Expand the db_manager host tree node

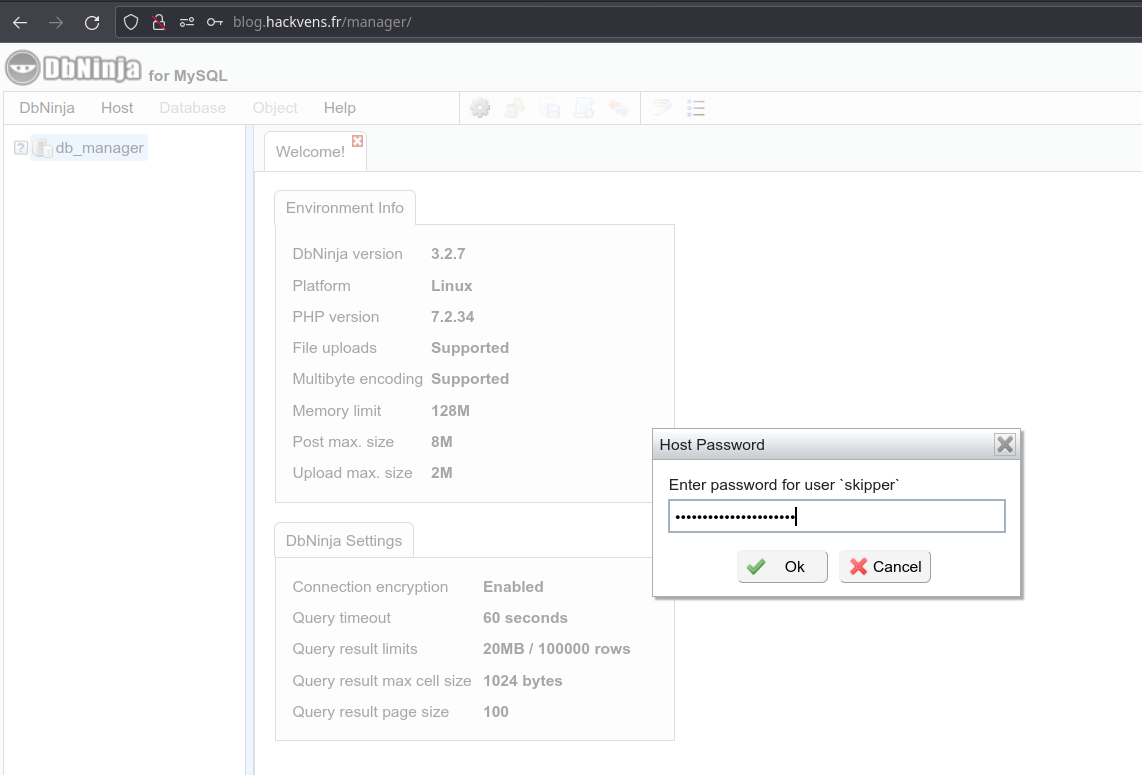pos(21,148)
